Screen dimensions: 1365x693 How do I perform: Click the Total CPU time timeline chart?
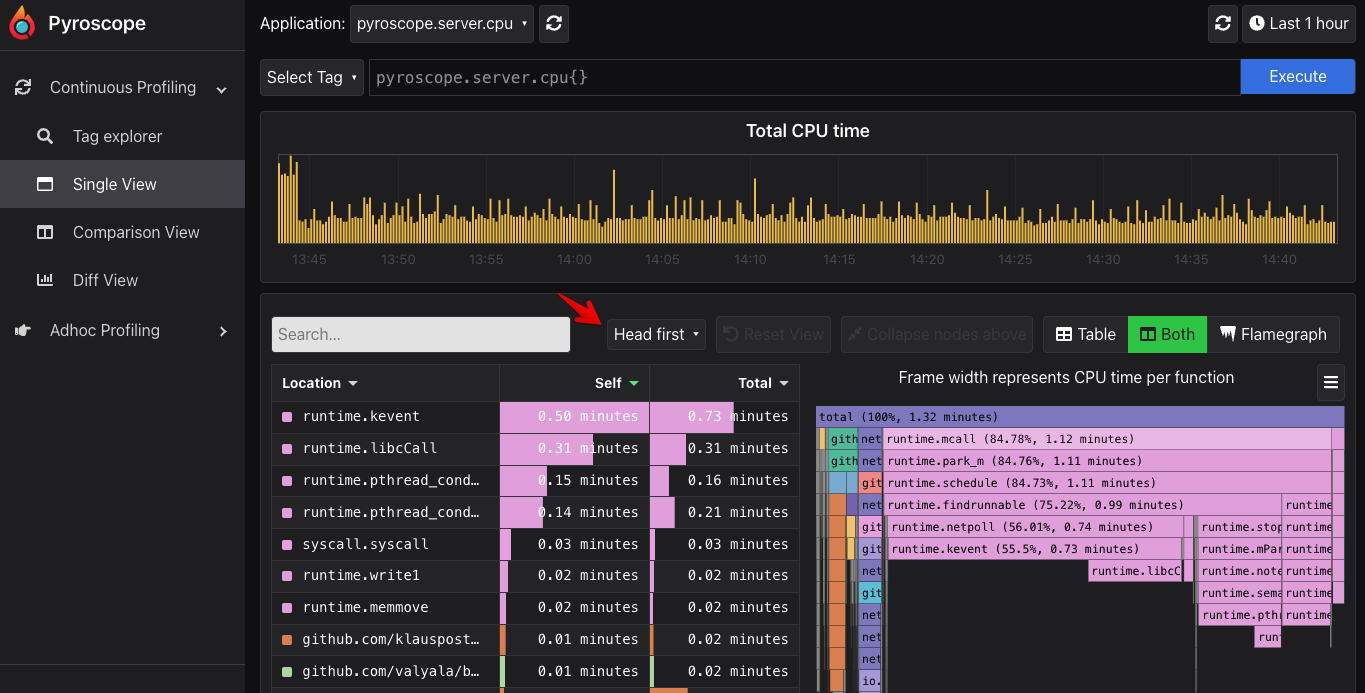point(807,198)
